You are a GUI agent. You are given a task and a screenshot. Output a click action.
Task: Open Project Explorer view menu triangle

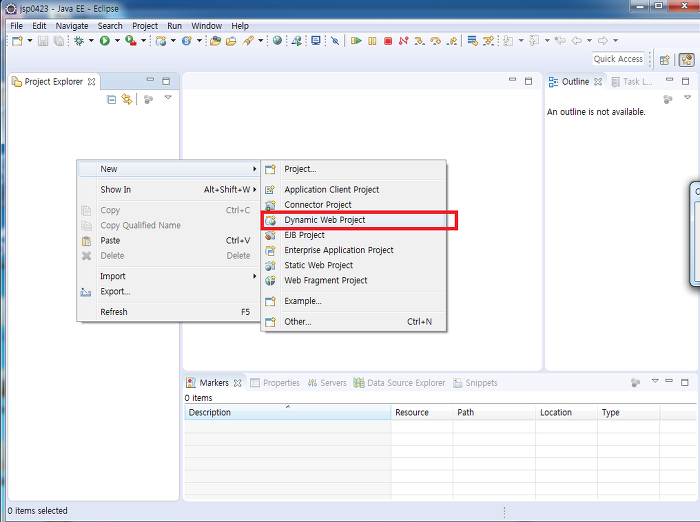pos(168,97)
